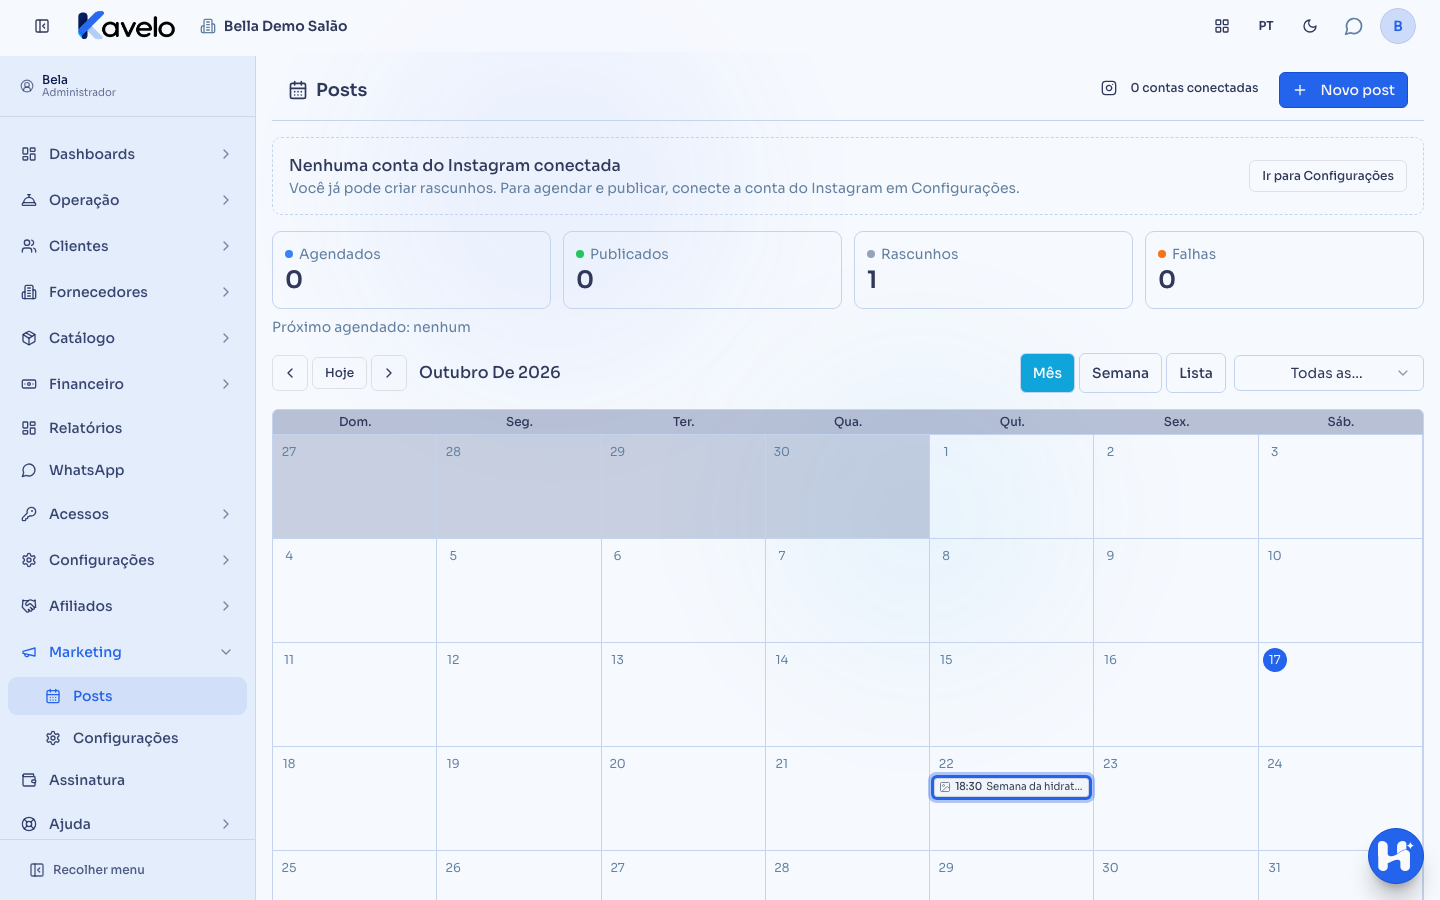The height and width of the screenshot is (900, 1440).
Task: Expand the Clientes menu chevron
Action: (226, 246)
